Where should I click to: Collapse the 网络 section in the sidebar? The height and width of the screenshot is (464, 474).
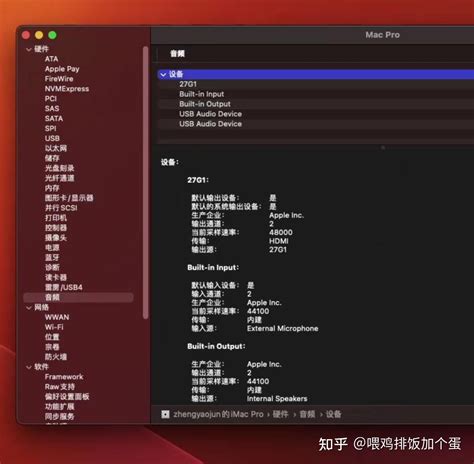coord(29,307)
